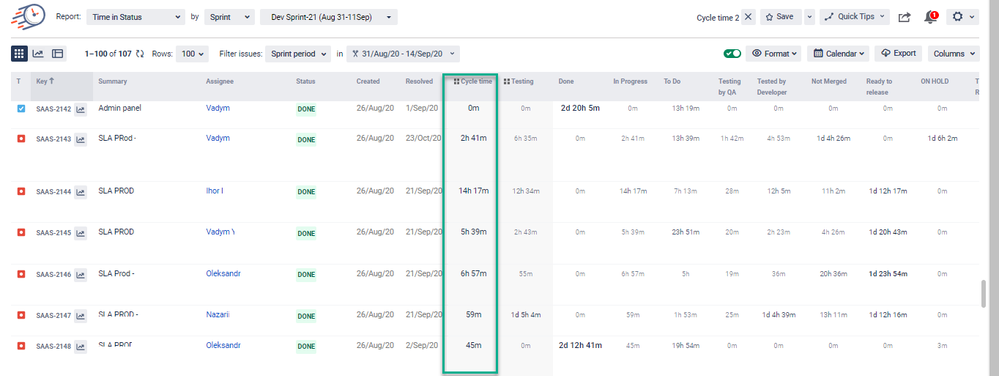Close the Cycle time 2 preset
The image size is (999, 376).
pos(748,17)
